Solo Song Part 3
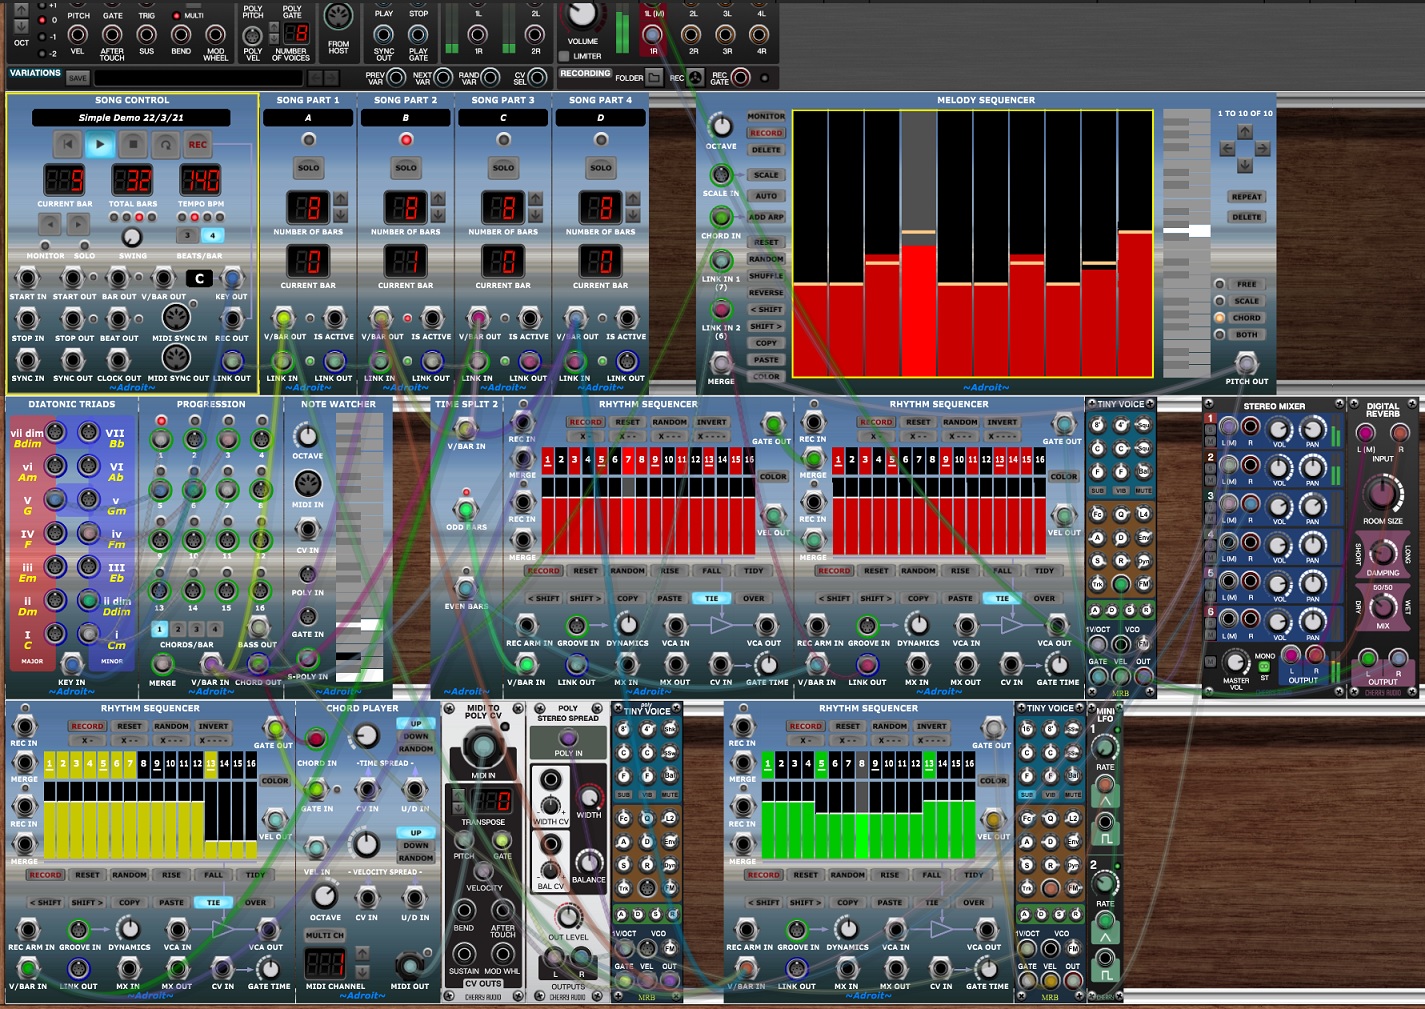Image resolution: width=1425 pixels, height=1009 pixels. pyautogui.click(x=503, y=167)
